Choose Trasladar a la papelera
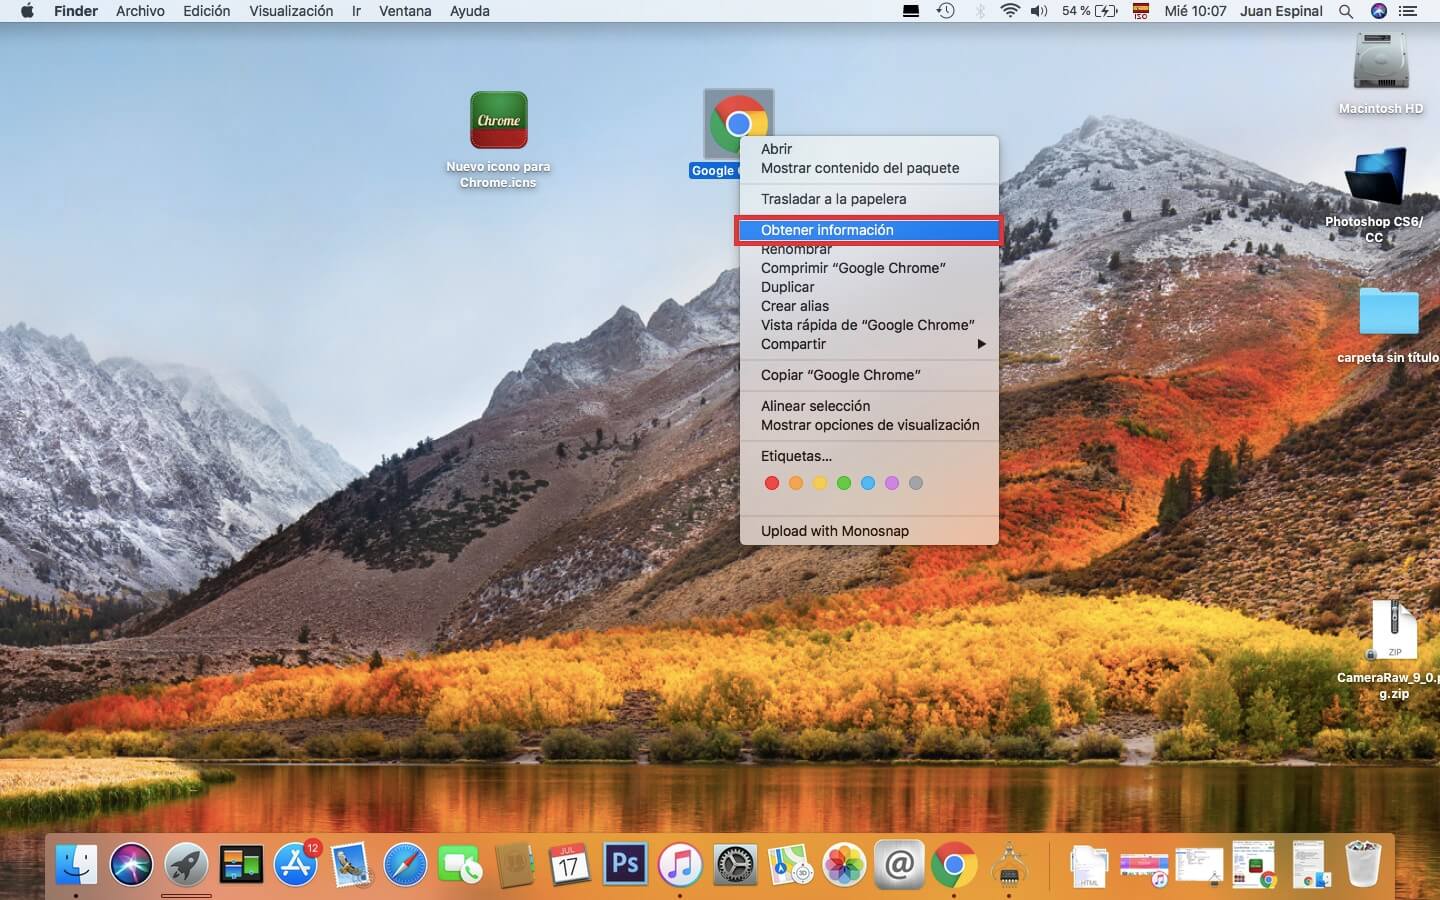 pyautogui.click(x=869, y=199)
